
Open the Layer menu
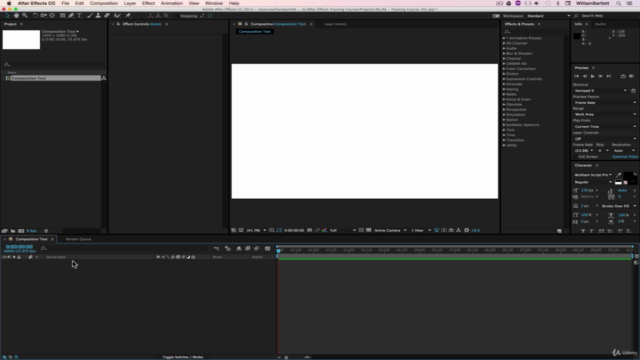[x=130, y=3]
